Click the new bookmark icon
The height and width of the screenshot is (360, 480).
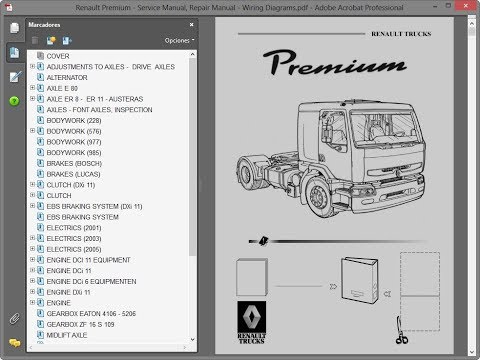point(51,41)
